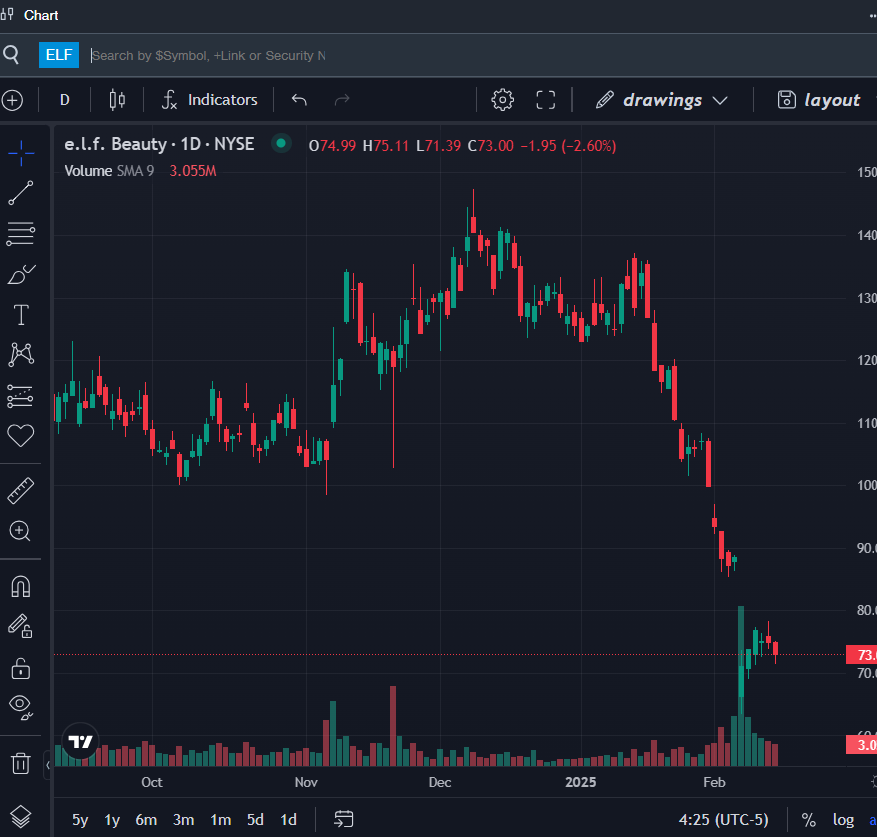This screenshot has width=877, height=837.
Task: Select the horizontal lines Fib tool
Action: pos(21,234)
